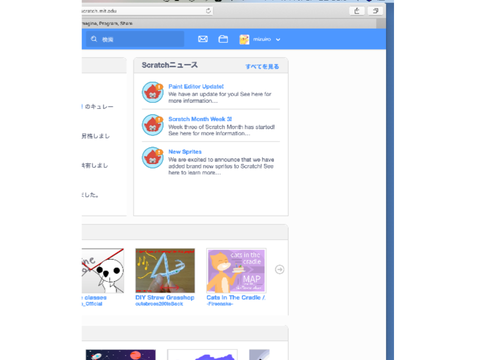
Task: Open author link under DIY Straw Grasshopper
Action: pyautogui.click(x=159, y=304)
